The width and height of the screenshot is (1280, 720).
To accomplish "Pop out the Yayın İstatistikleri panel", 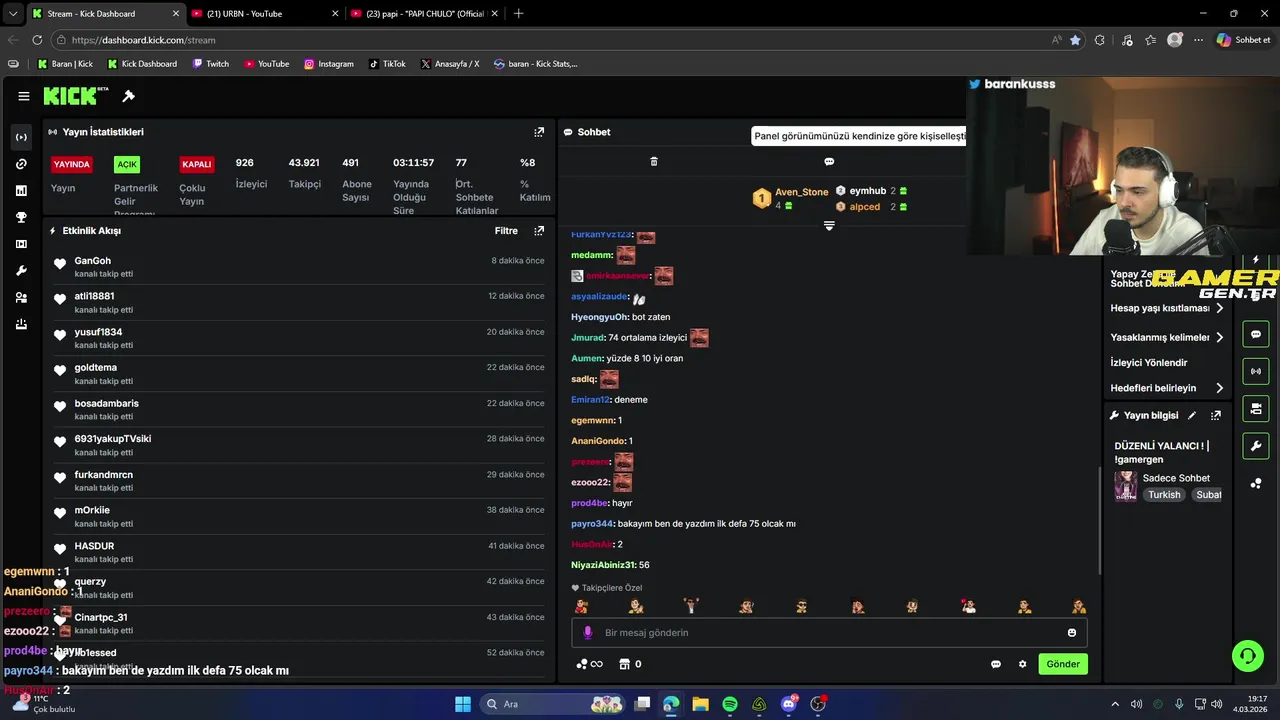I will [x=539, y=132].
